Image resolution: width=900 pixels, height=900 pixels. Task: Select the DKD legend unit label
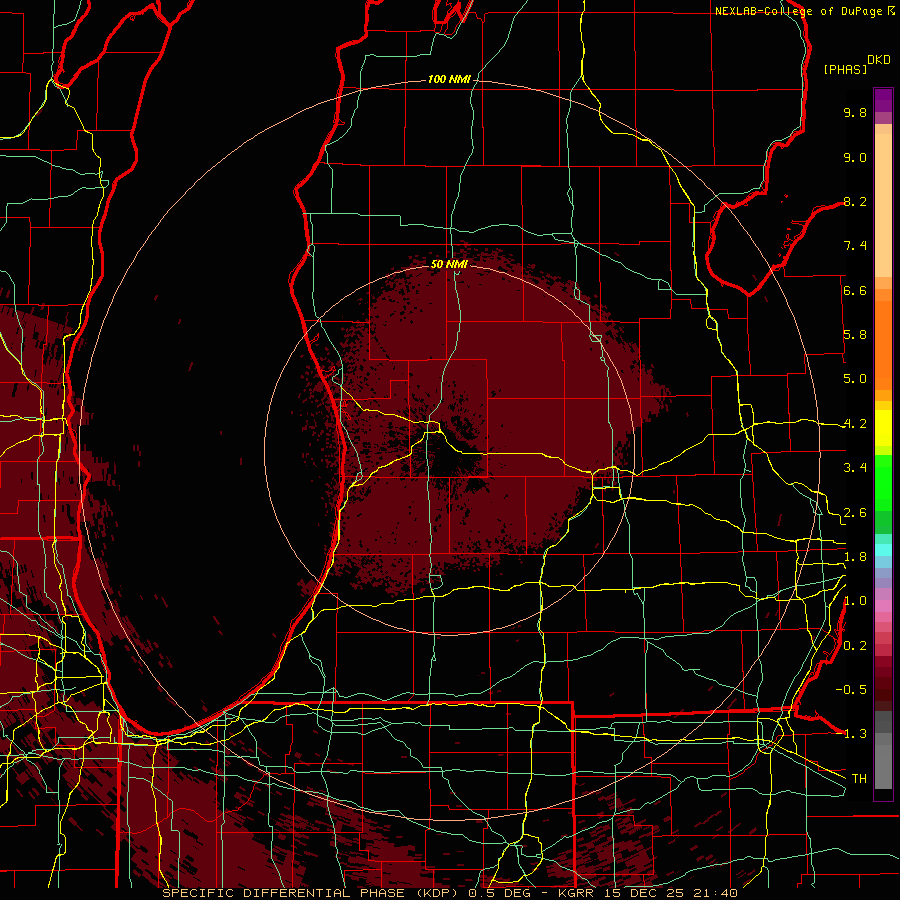coord(879,60)
